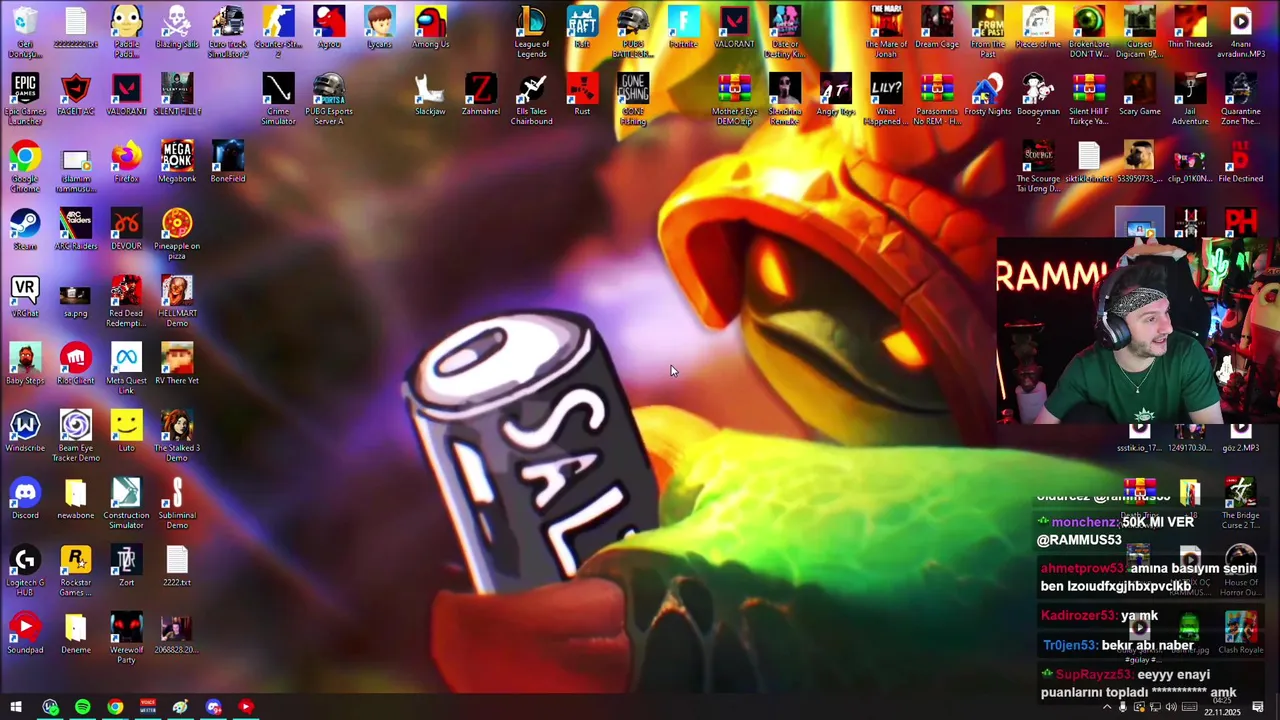Open Chrome from the taskbar
Screen dimensions: 1280x720
(115, 707)
